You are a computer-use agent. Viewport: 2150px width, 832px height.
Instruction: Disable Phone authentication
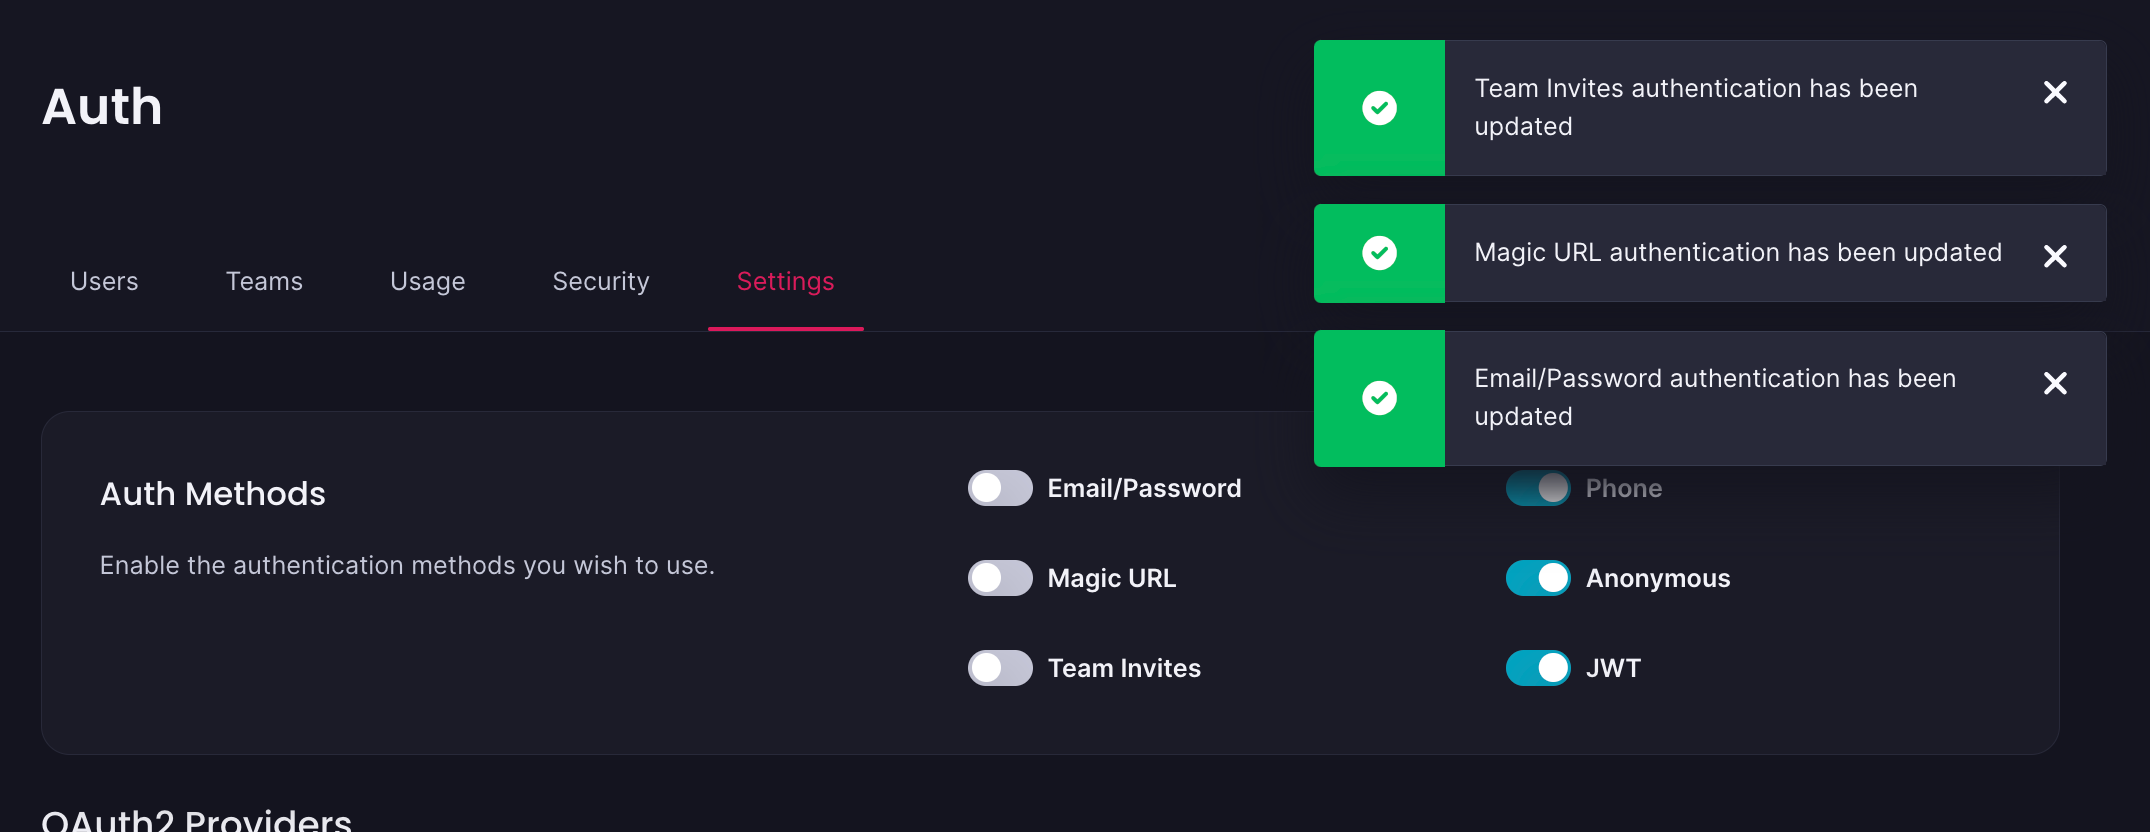coord(1537,488)
